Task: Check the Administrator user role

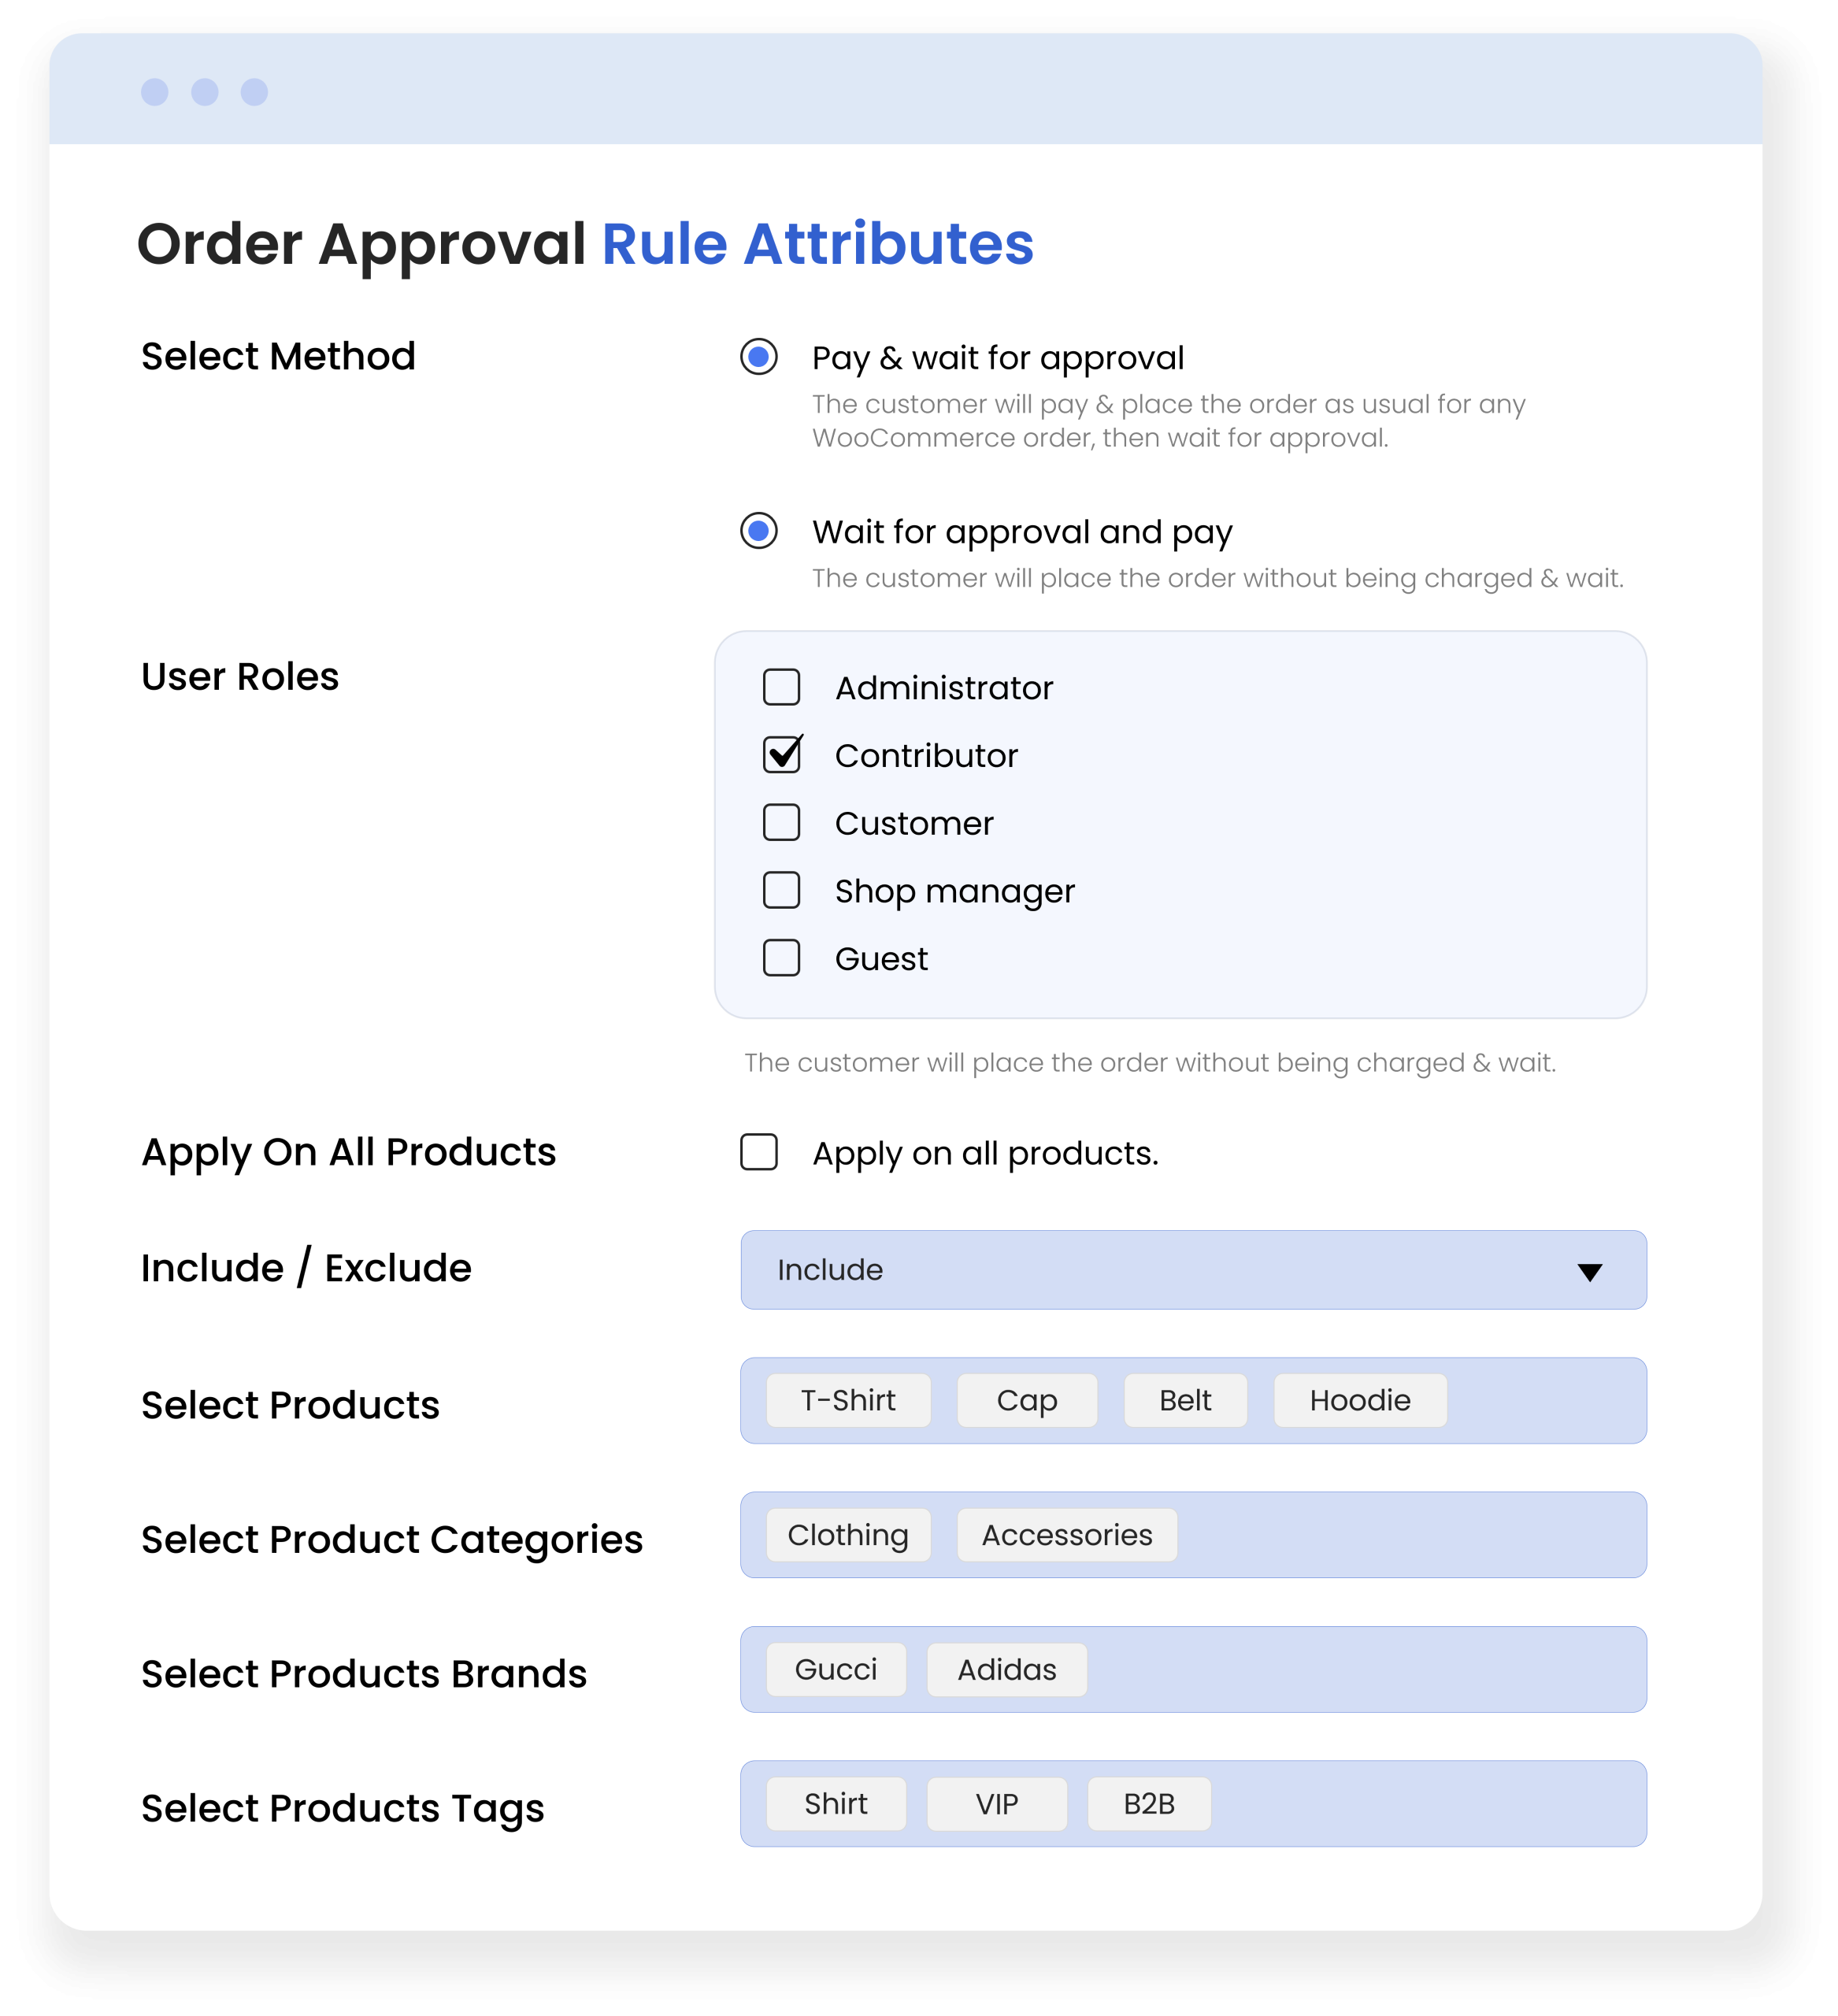Action: click(781, 688)
